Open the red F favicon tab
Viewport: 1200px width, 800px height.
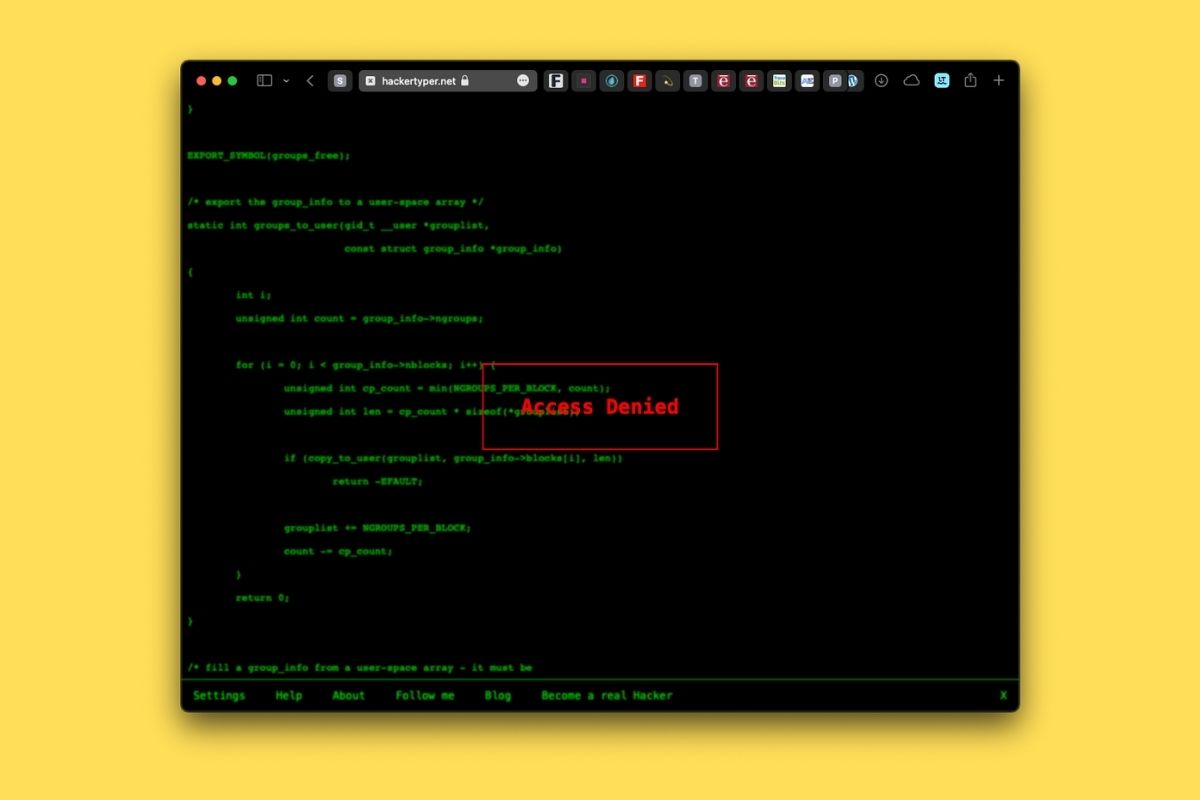coord(640,81)
